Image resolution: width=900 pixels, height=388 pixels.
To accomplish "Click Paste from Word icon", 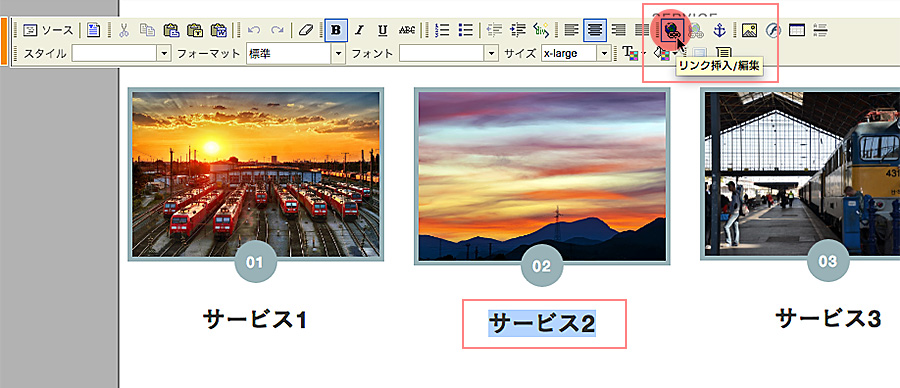I will [x=218, y=30].
